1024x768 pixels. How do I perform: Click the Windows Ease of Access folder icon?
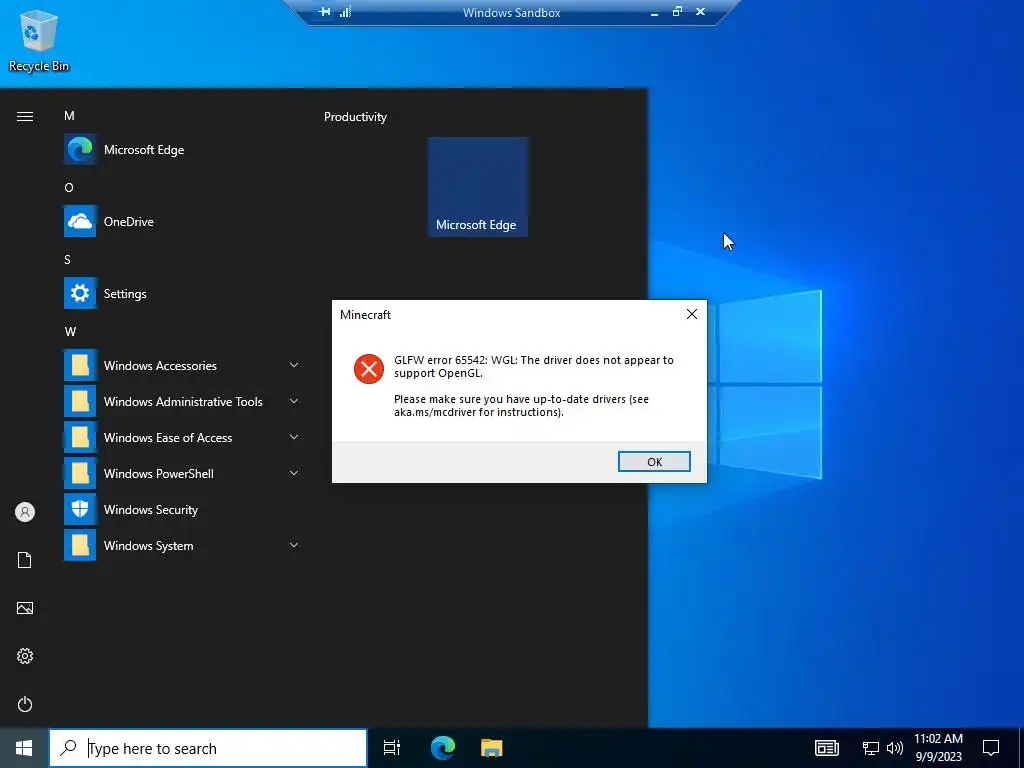click(80, 437)
